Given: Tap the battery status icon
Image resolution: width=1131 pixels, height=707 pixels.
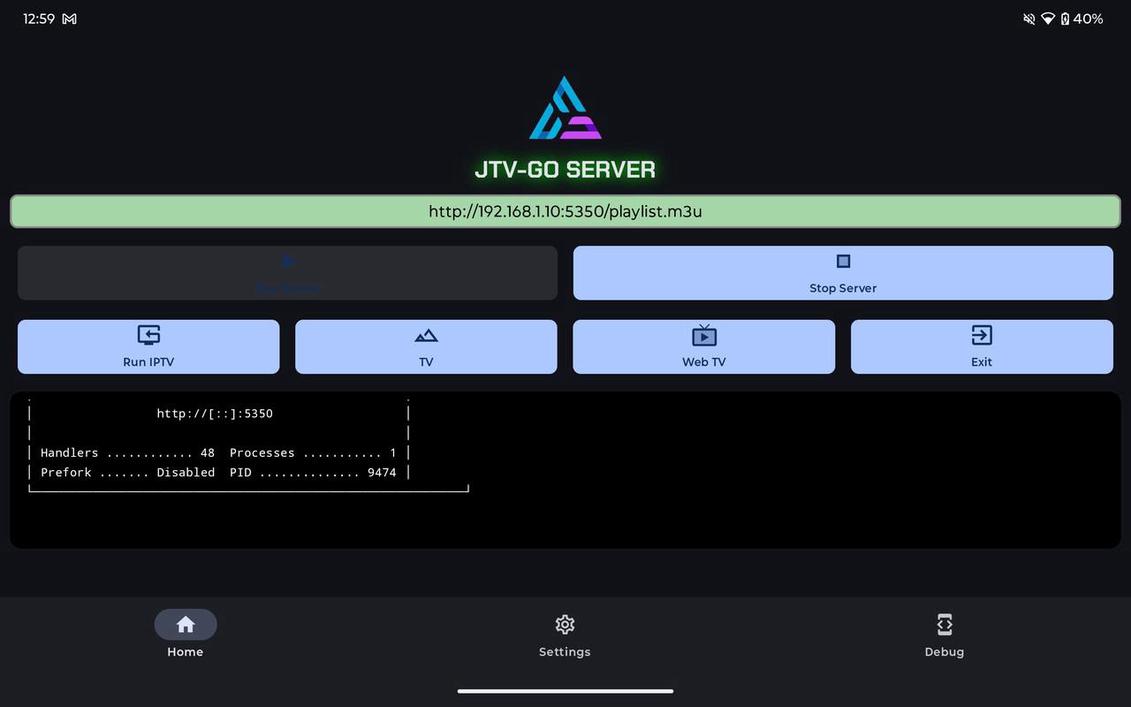Looking at the screenshot, I should pos(1065,19).
